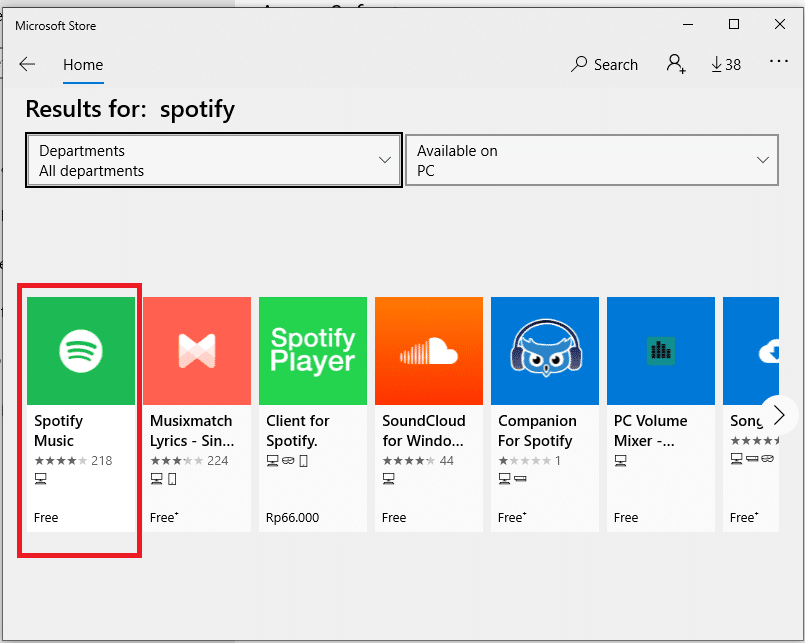
Task: Maximize the Microsoft Store window
Action: coord(734,24)
